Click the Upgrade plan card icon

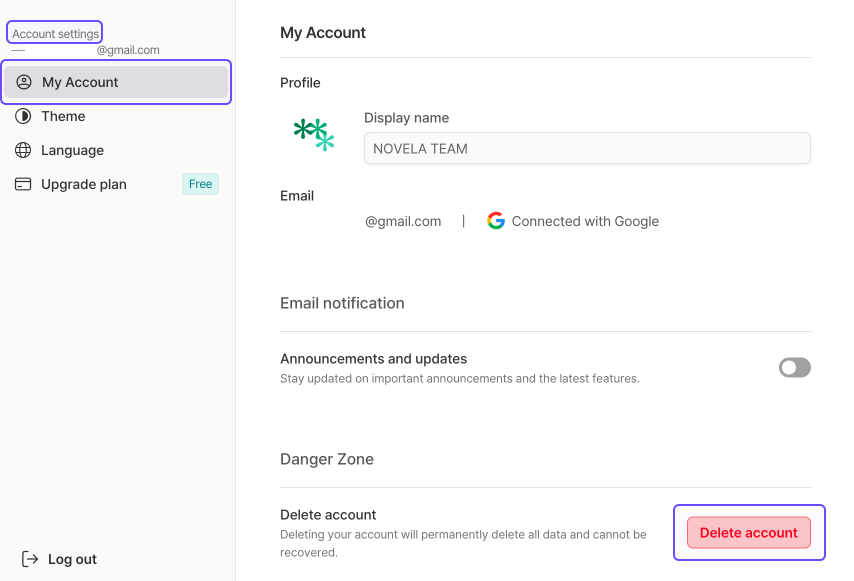(x=23, y=184)
